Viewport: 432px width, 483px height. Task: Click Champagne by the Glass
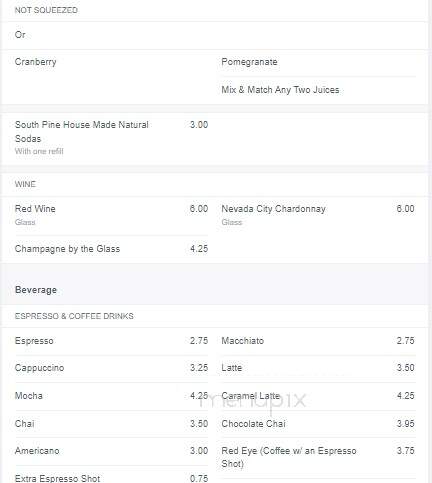[111, 249]
